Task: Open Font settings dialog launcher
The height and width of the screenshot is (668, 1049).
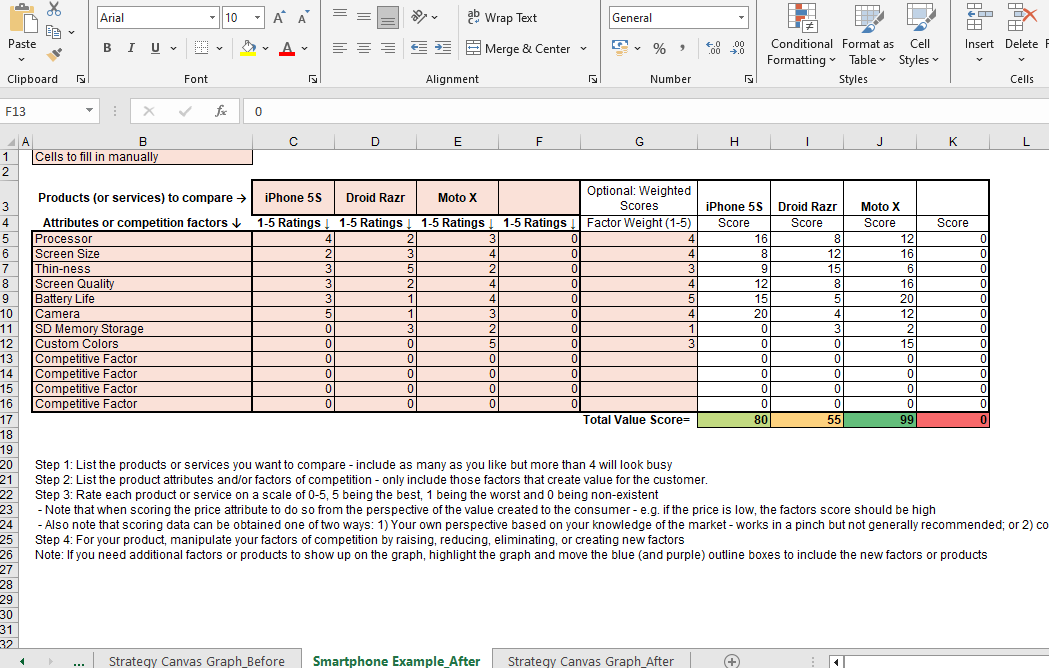Action: 312,79
